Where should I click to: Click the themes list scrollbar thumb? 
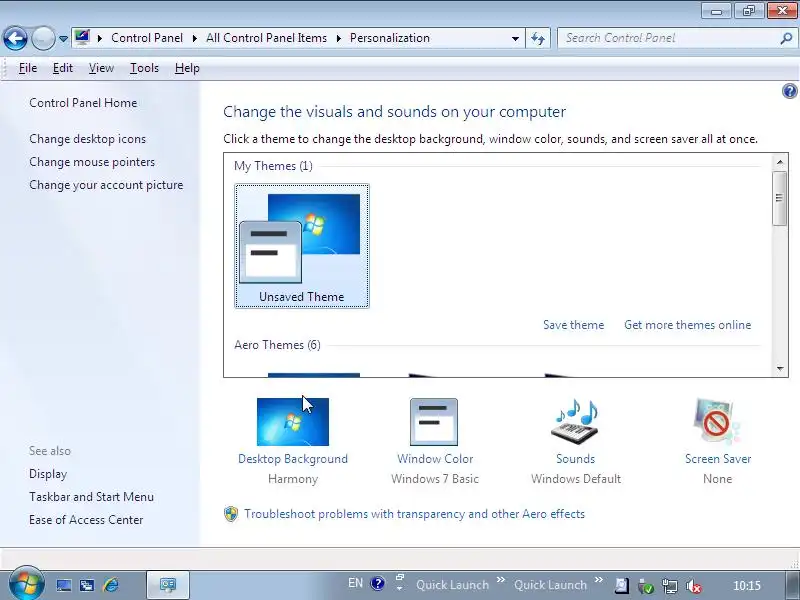tap(779, 198)
